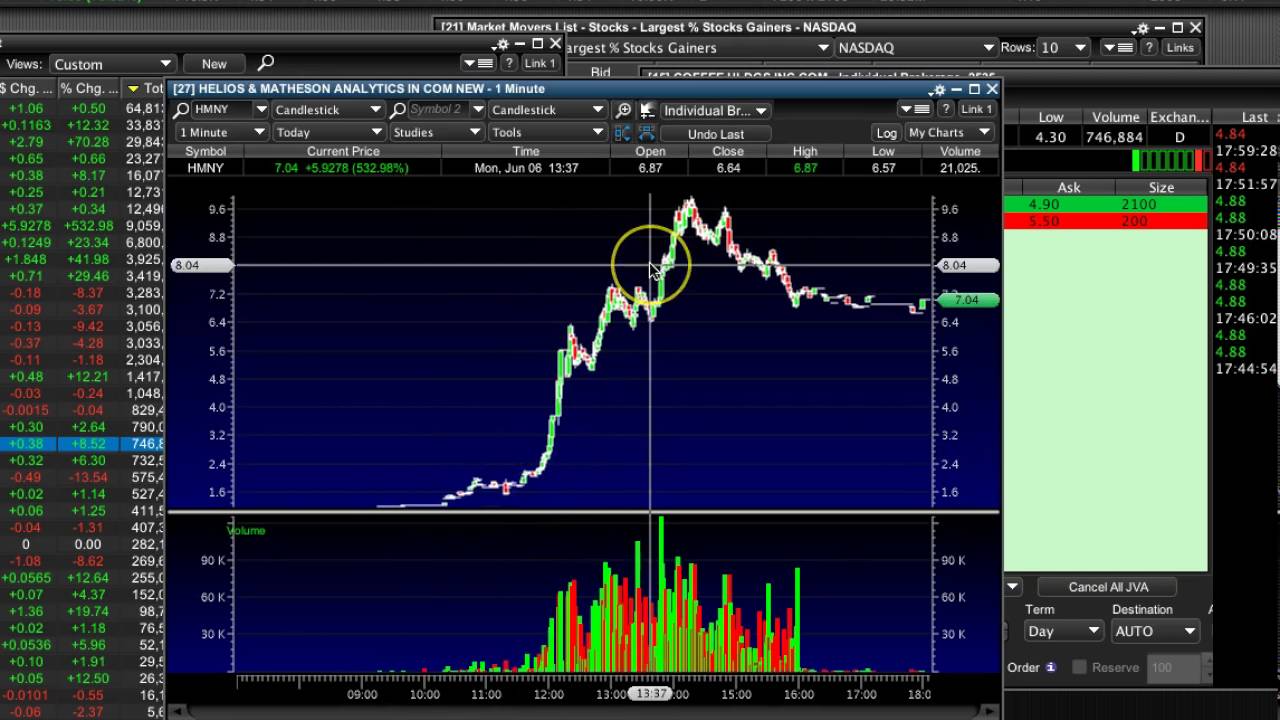This screenshot has width=1280, height=720.
Task: Click the Last column header on right panel
Action: click(1254, 117)
